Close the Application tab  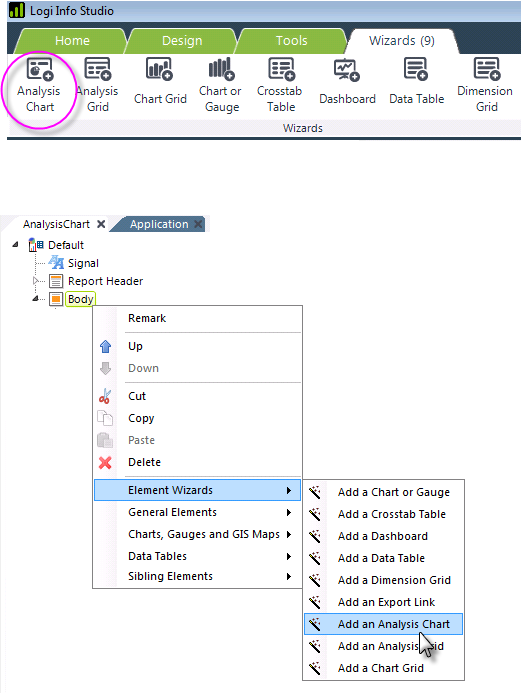click(x=198, y=224)
